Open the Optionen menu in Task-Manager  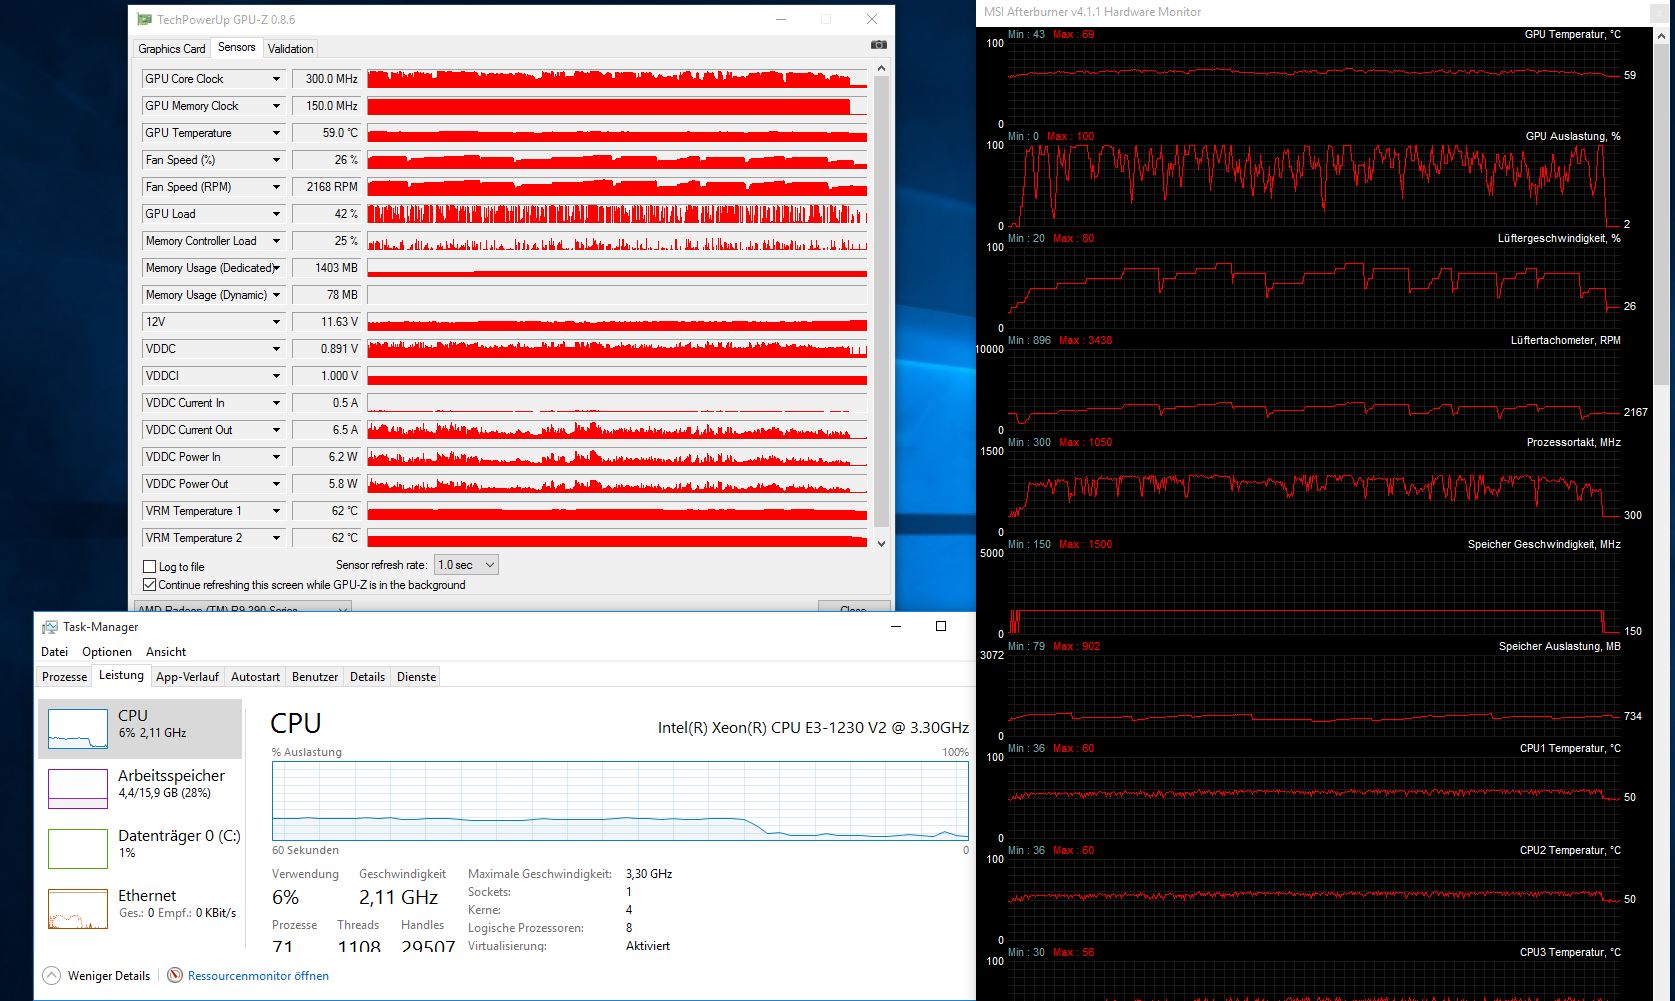pyautogui.click(x=107, y=652)
